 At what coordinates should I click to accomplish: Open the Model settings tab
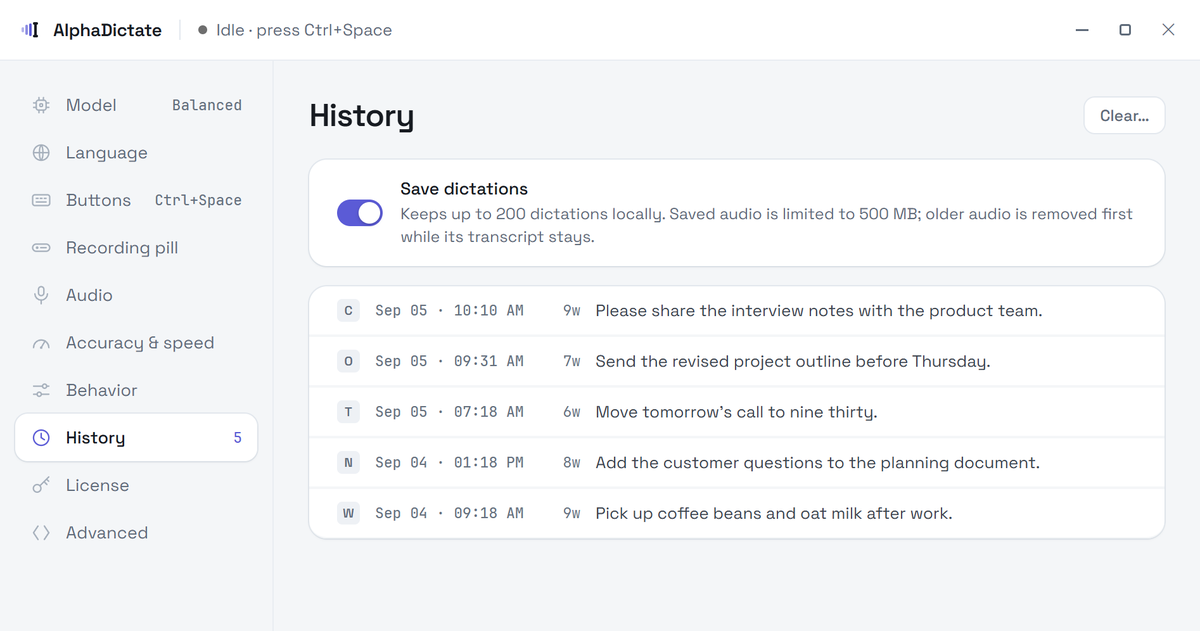(136, 105)
